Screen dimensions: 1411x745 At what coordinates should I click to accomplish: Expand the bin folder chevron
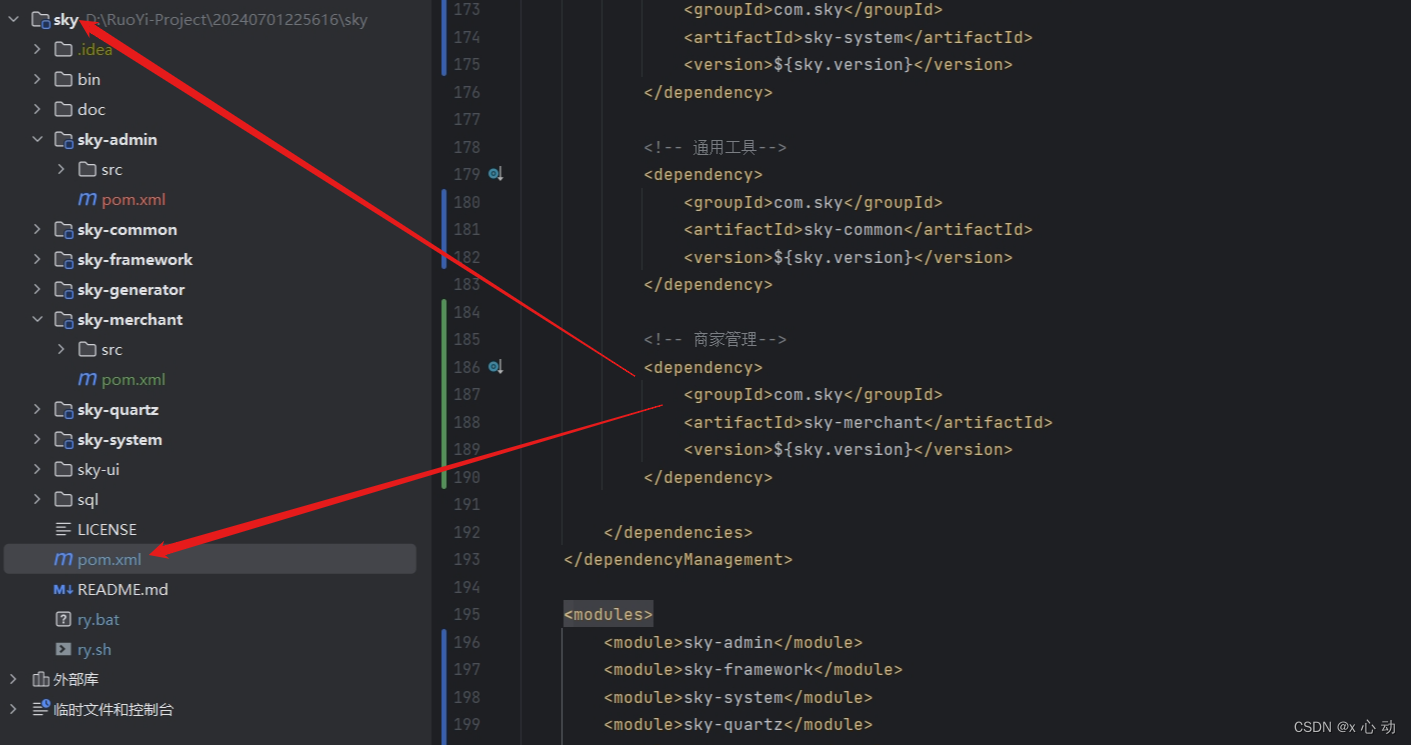[x=37, y=80]
